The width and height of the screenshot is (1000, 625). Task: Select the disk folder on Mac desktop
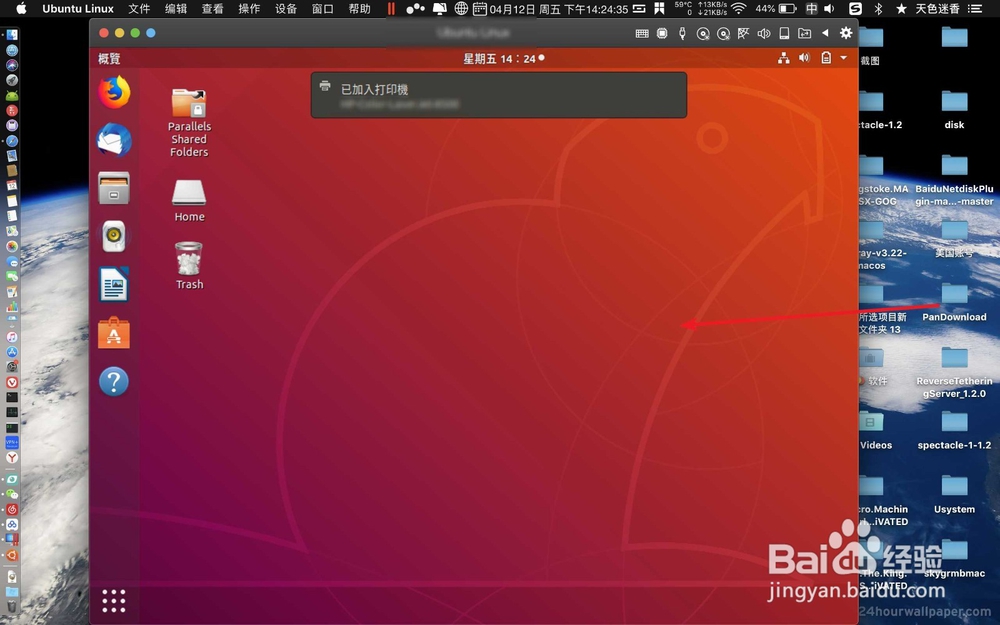(955, 110)
